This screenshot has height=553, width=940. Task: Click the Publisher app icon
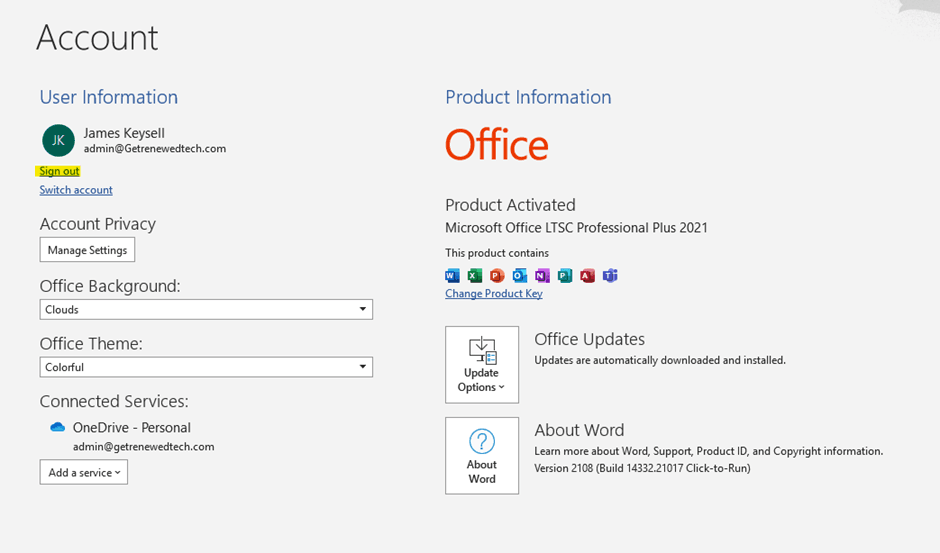point(565,276)
